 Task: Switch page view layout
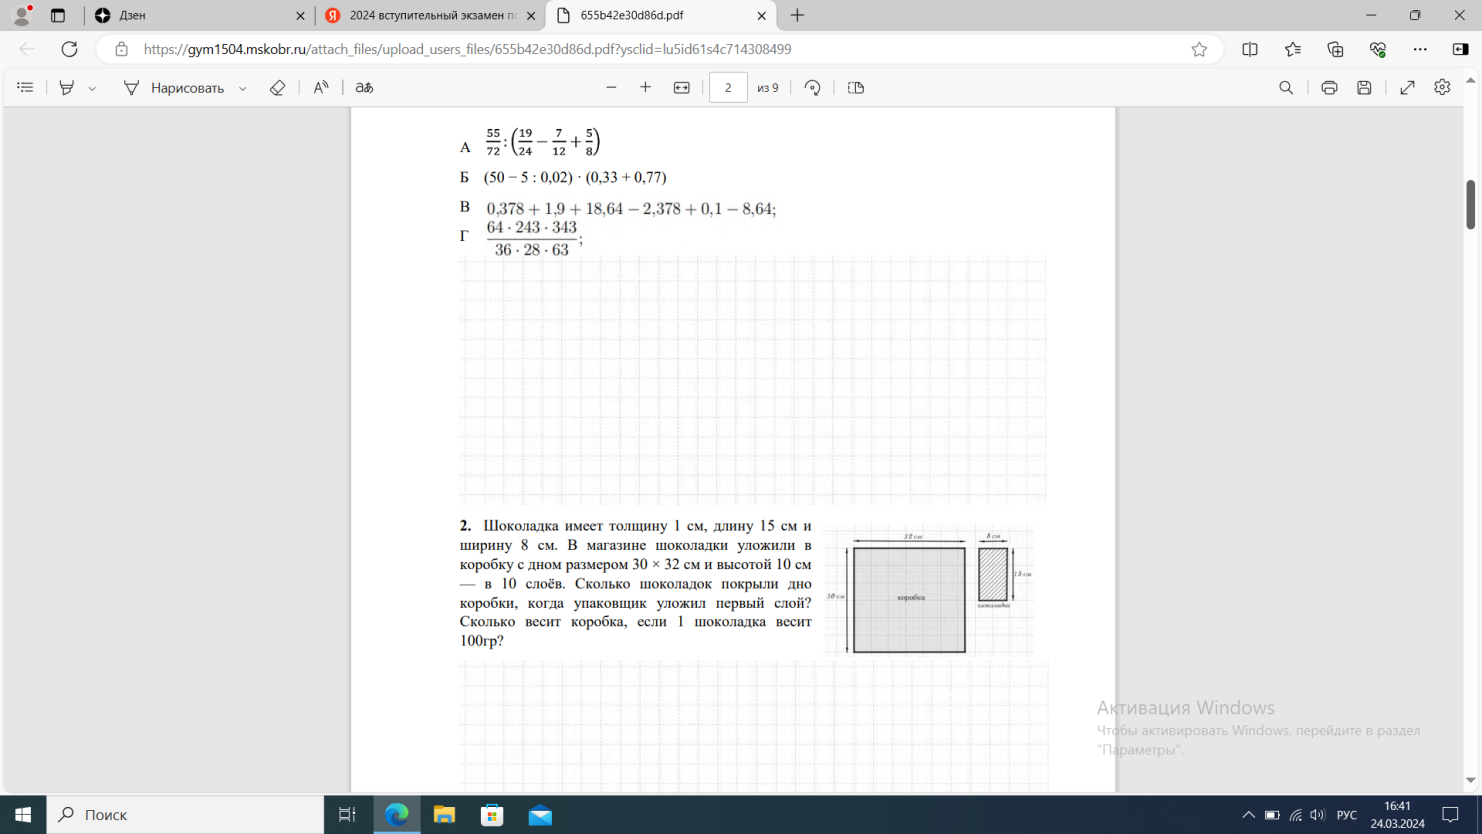tap(856, 88)
